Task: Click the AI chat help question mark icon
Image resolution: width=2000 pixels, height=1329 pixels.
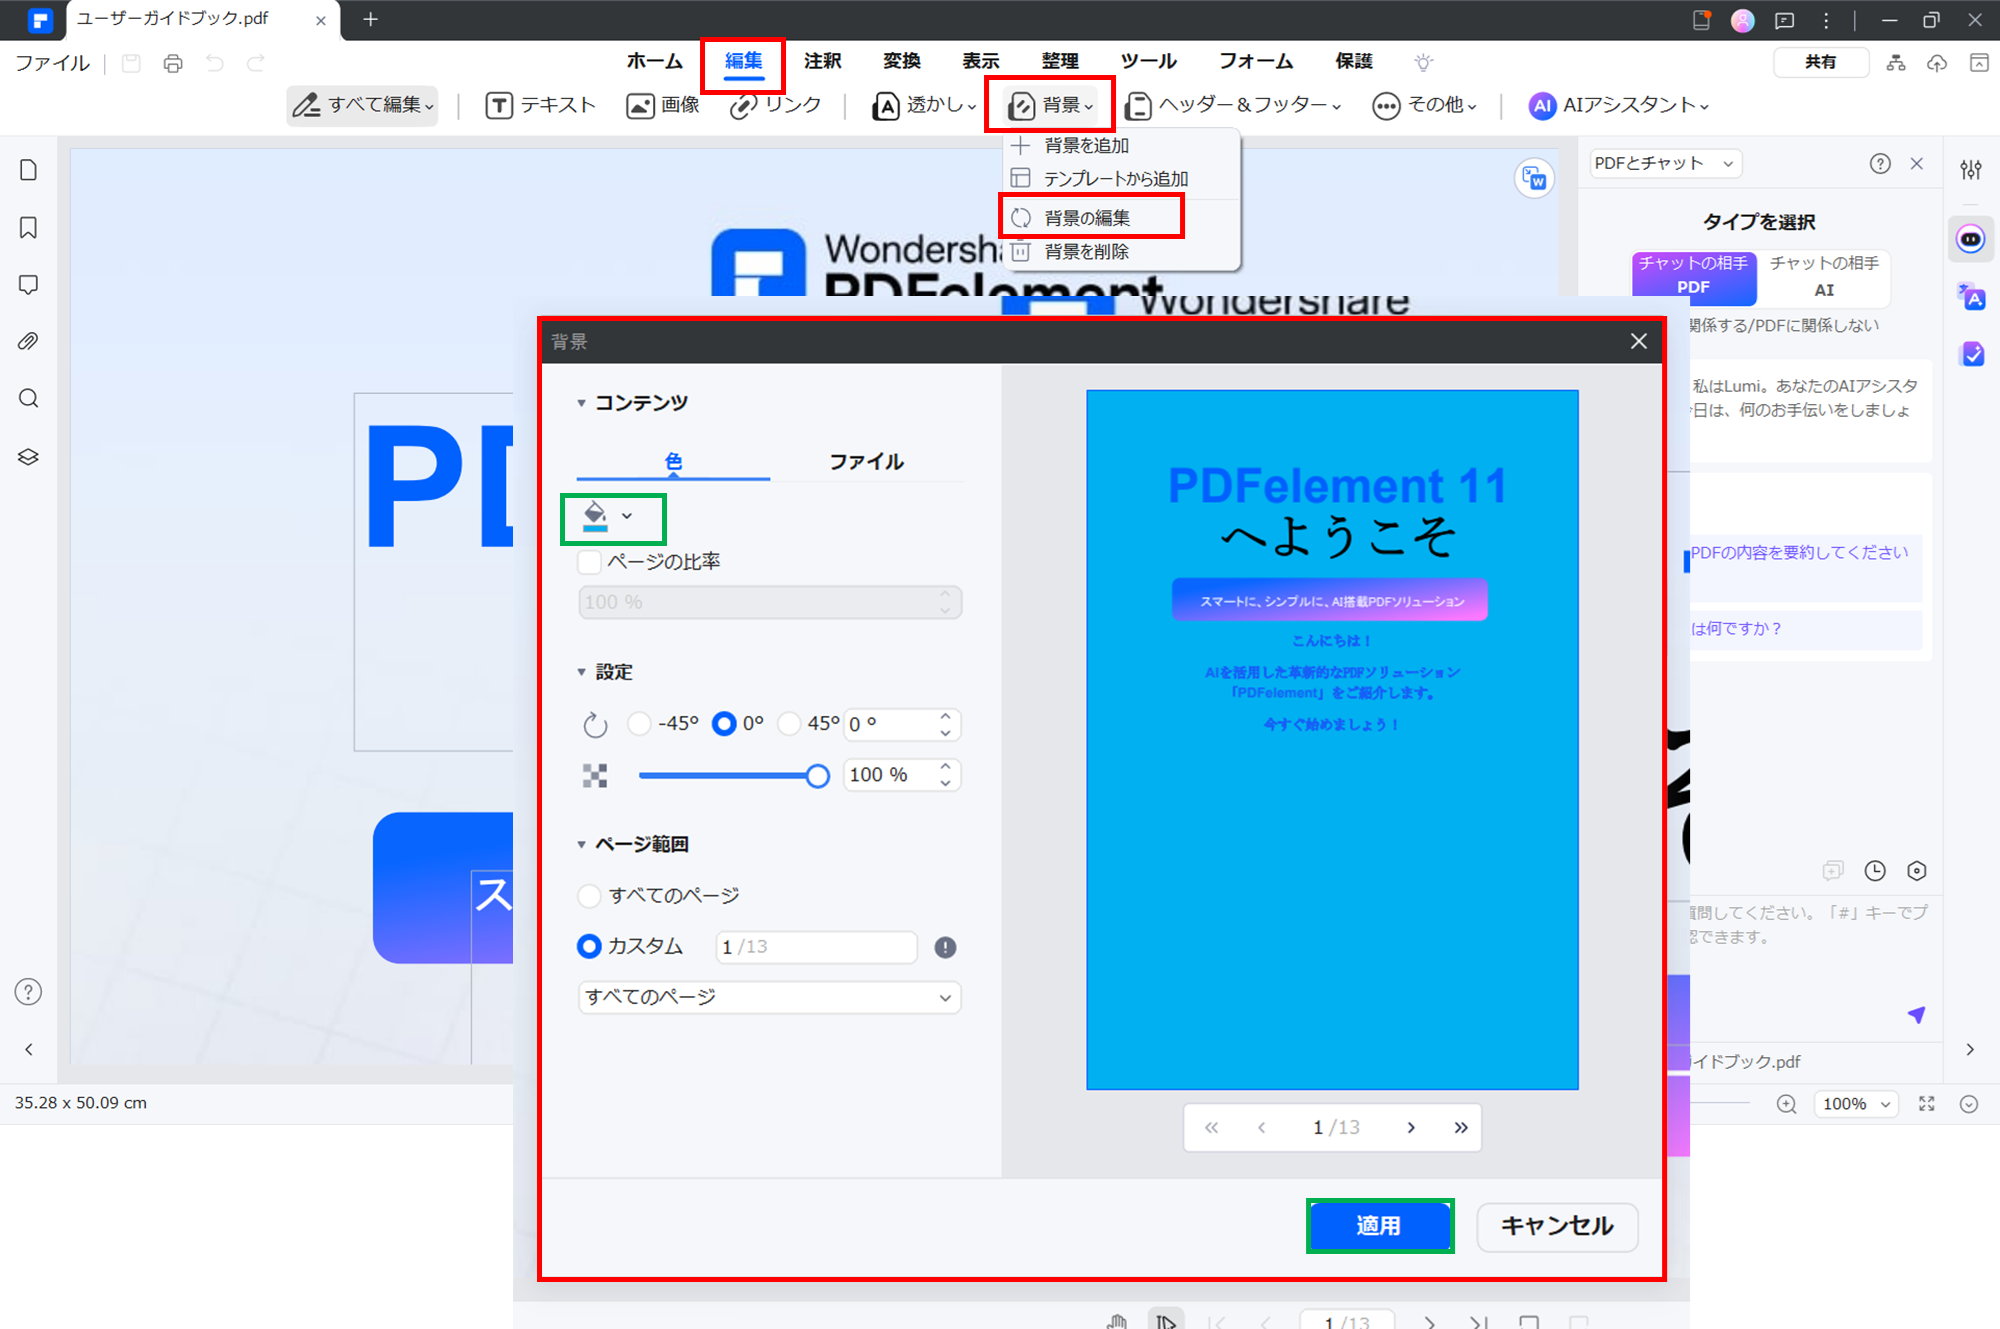Action: tap(1880, 164)
